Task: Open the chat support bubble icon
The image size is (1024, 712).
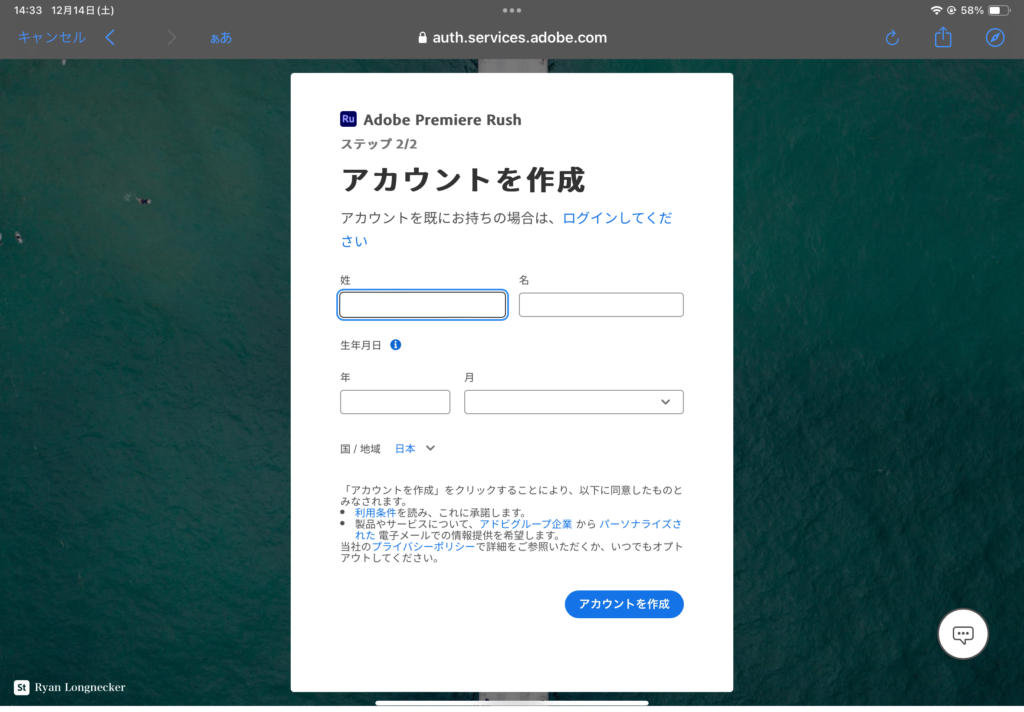Action: [963, 634]
